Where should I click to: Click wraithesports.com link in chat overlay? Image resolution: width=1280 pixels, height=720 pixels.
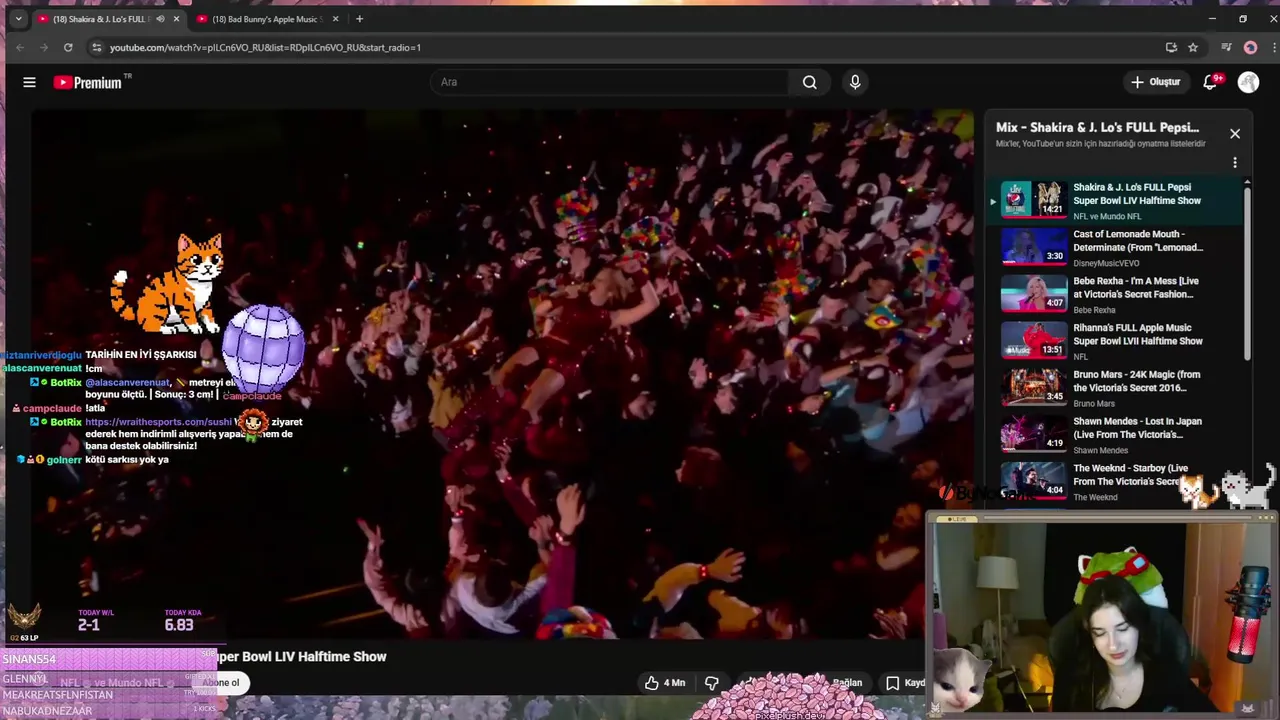(159, 422)
